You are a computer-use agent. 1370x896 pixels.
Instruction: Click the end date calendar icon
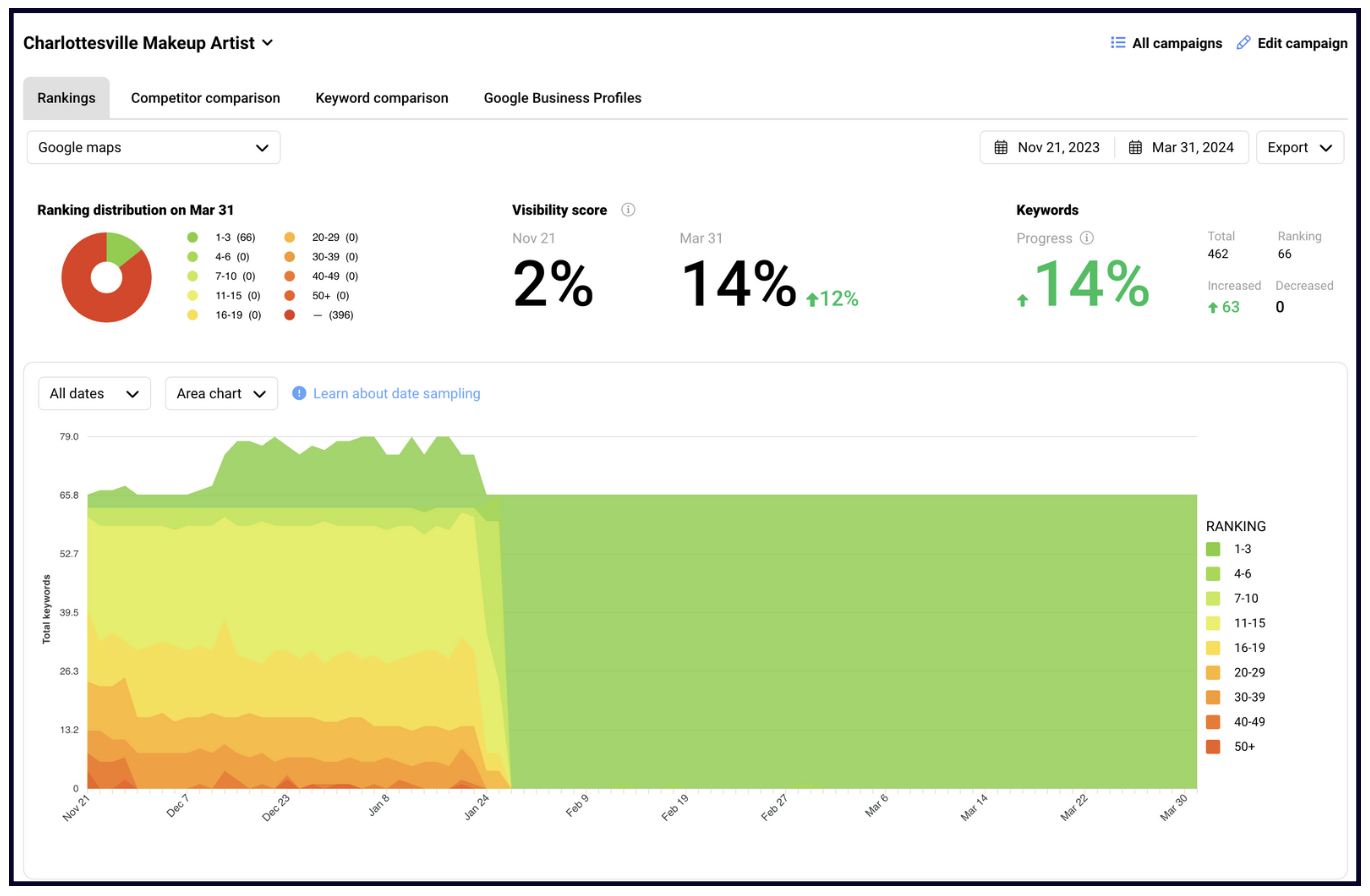(x=1135, y=148)
